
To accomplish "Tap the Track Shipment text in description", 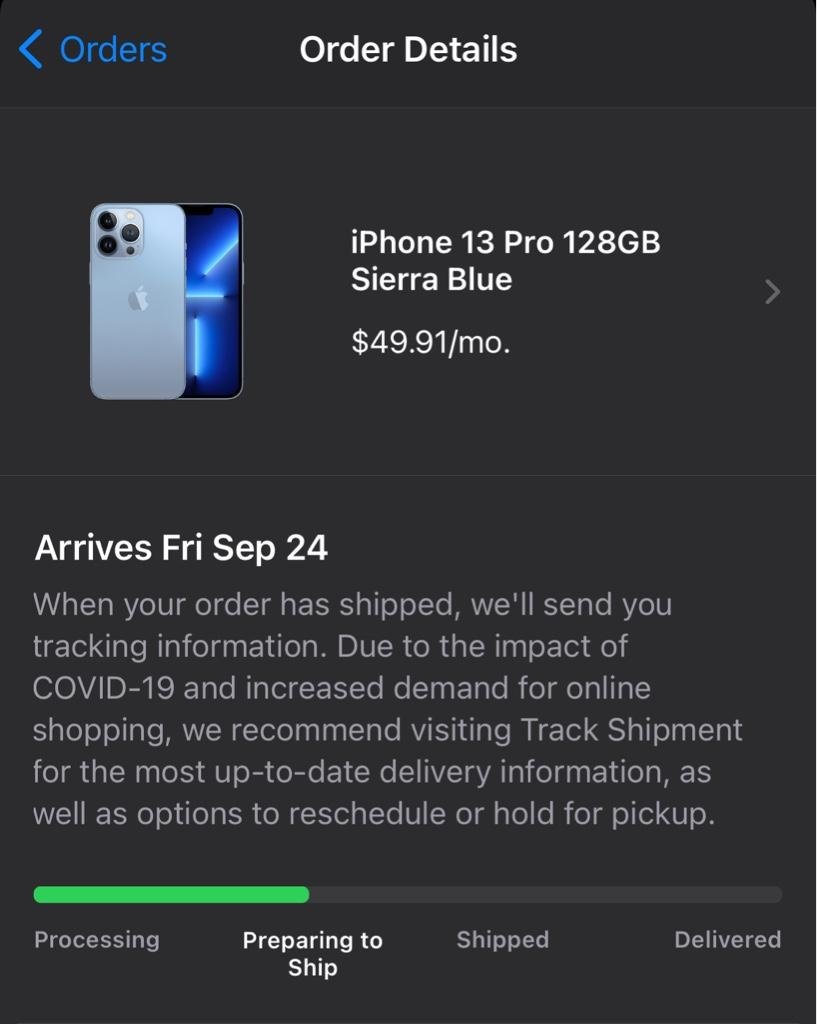I will point(632,730).
